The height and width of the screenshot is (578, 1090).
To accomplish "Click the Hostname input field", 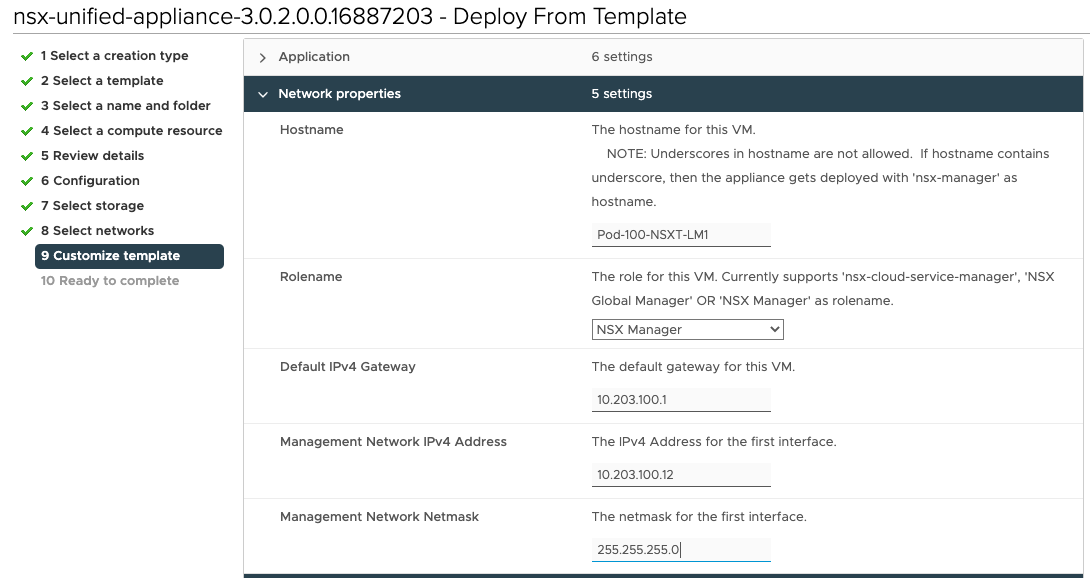I will [x=681, y=235].
